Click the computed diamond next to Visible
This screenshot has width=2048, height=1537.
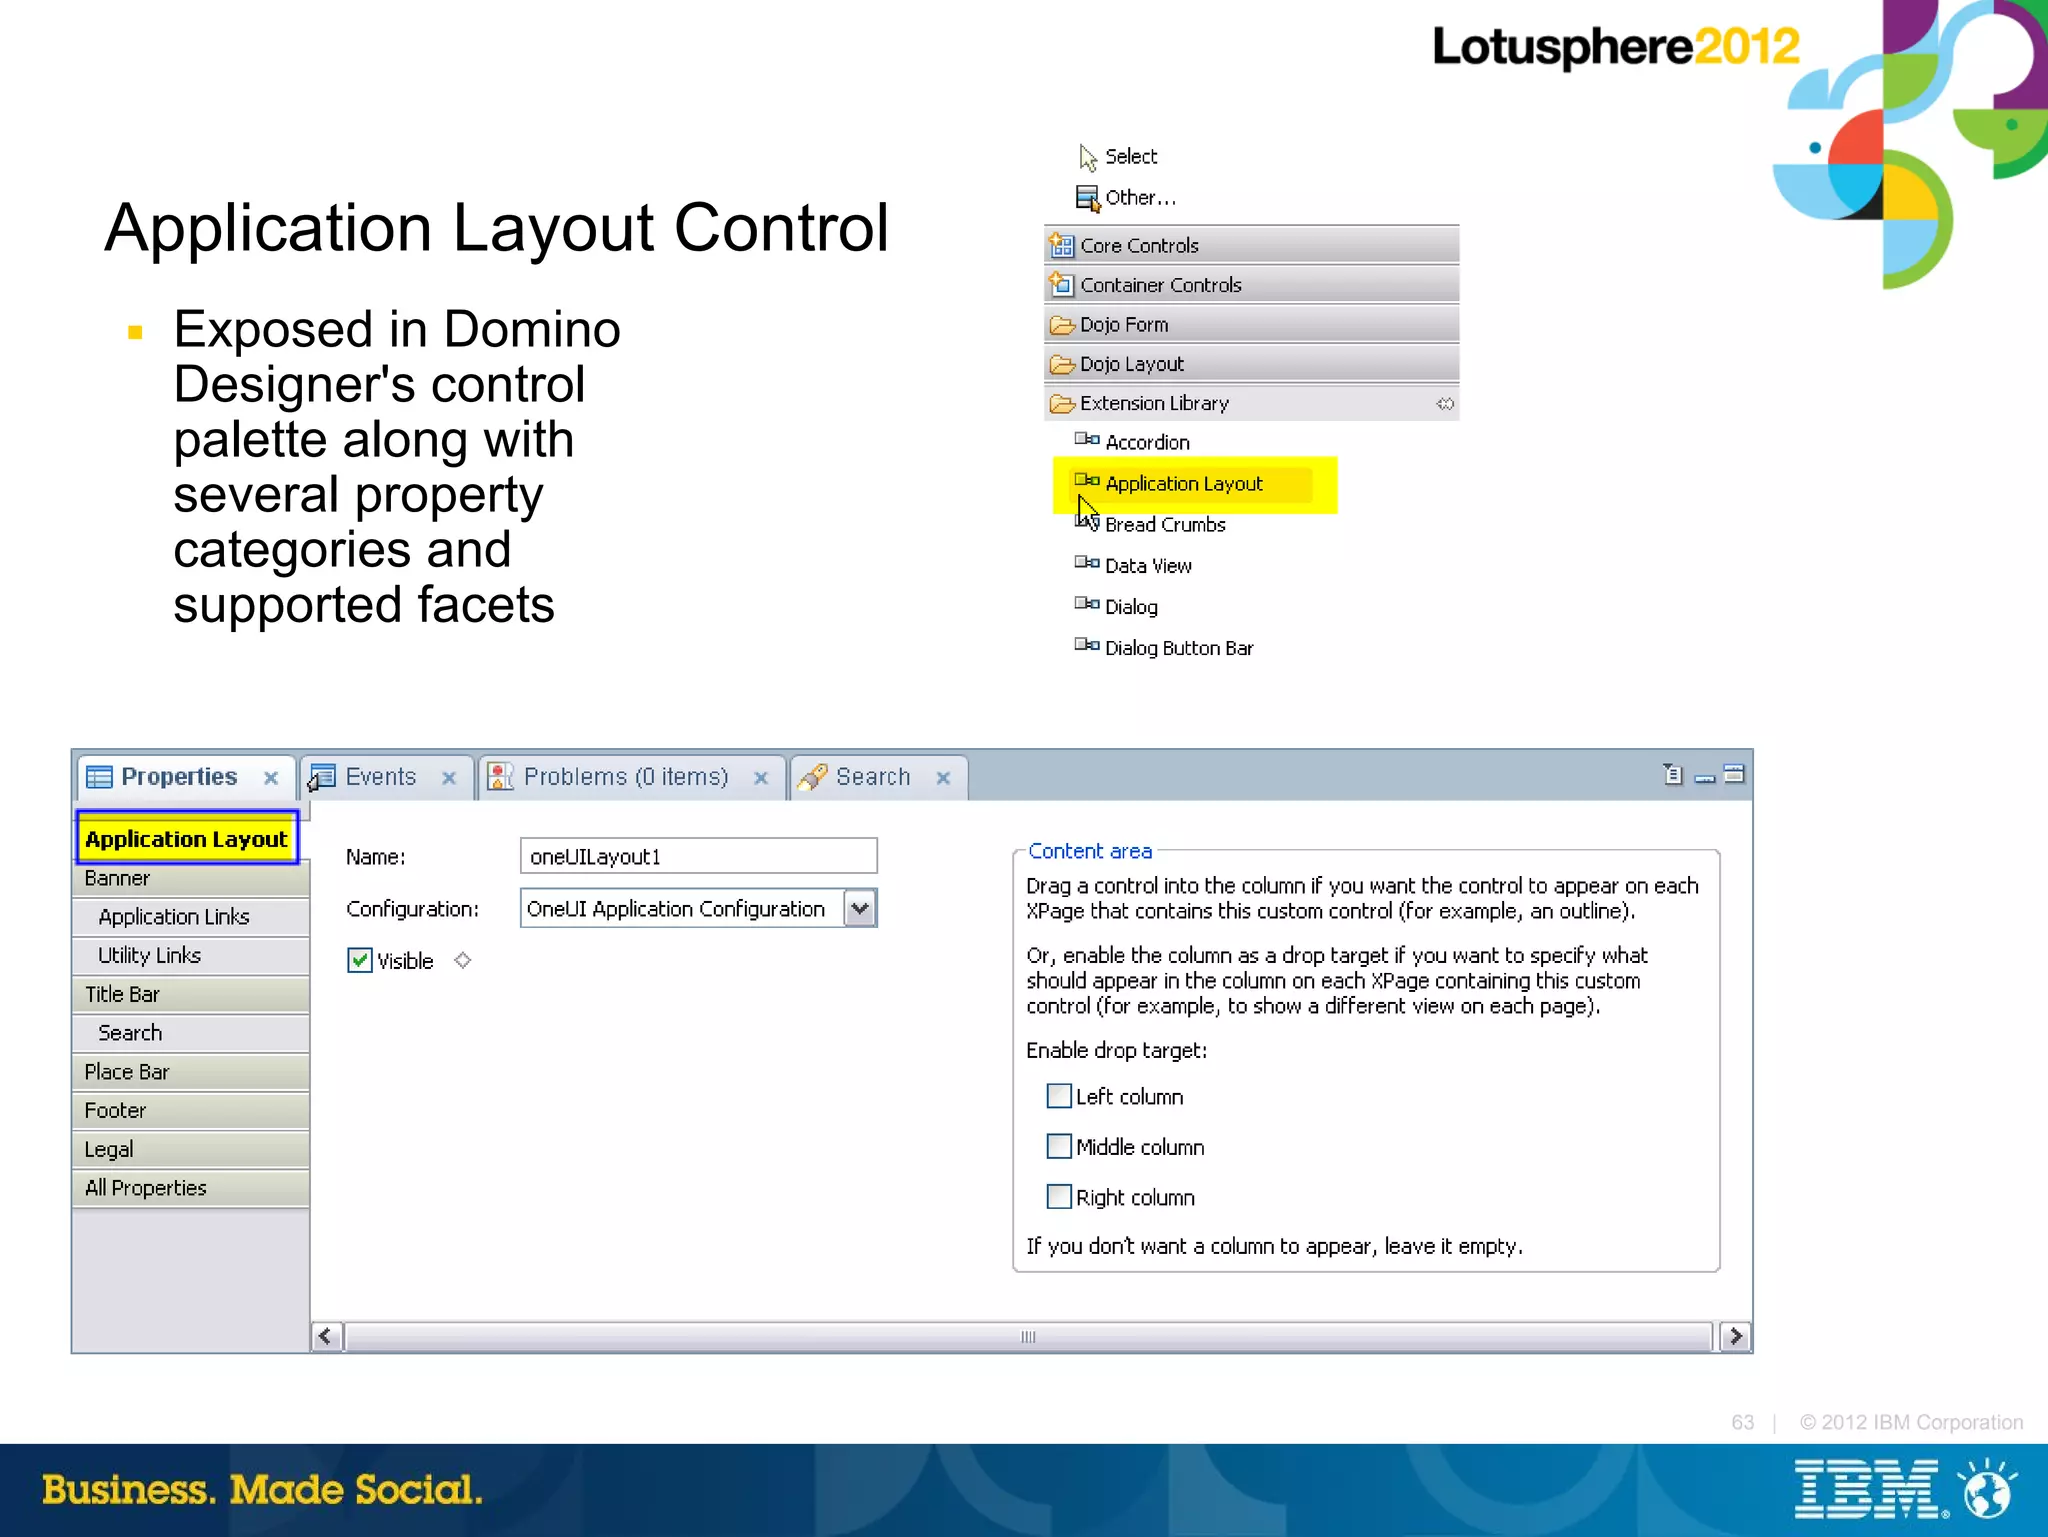462,960
